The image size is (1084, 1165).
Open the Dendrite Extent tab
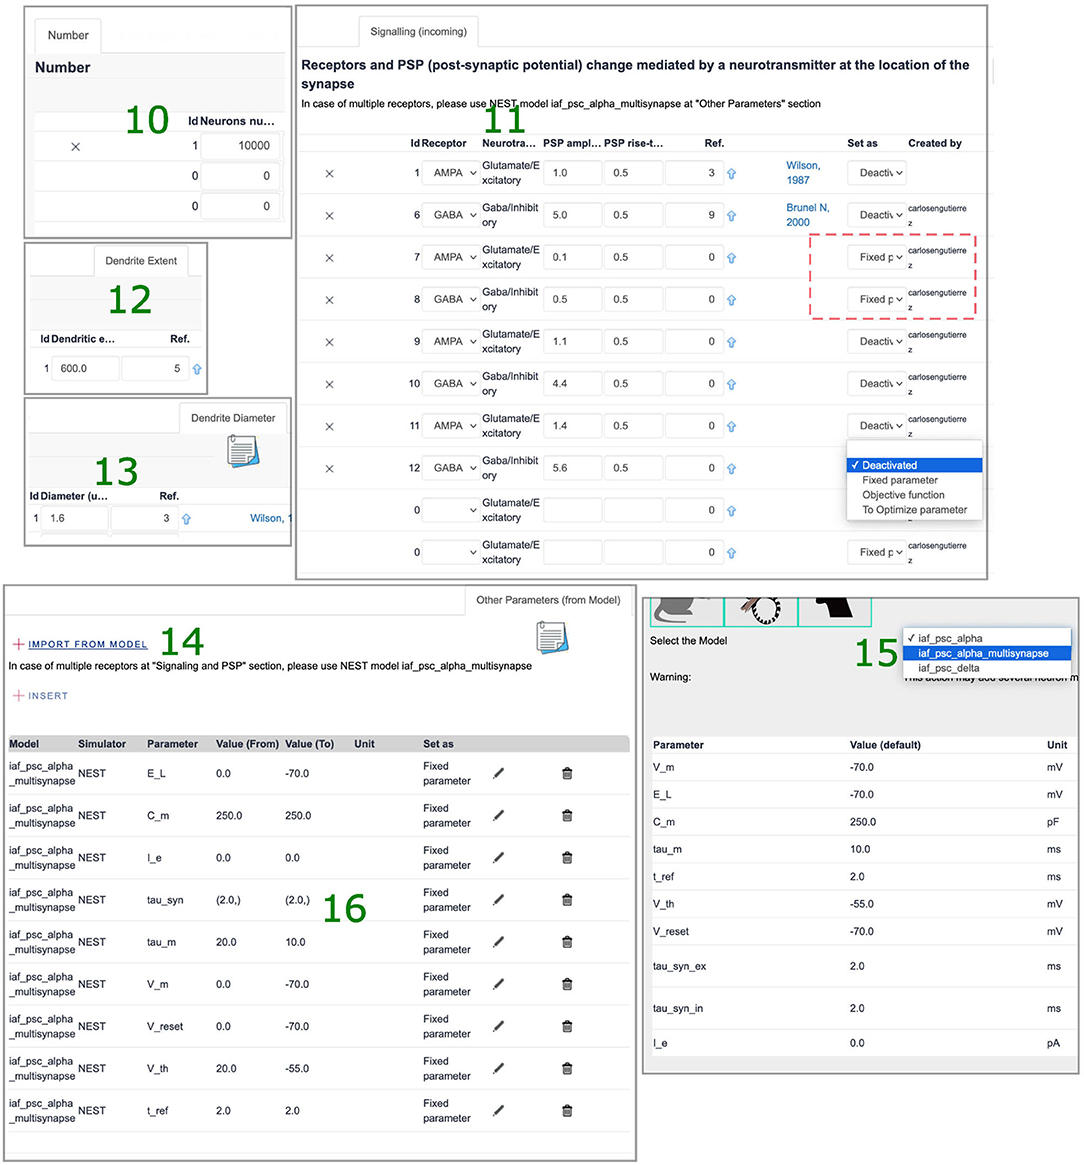tap(141, 261)
